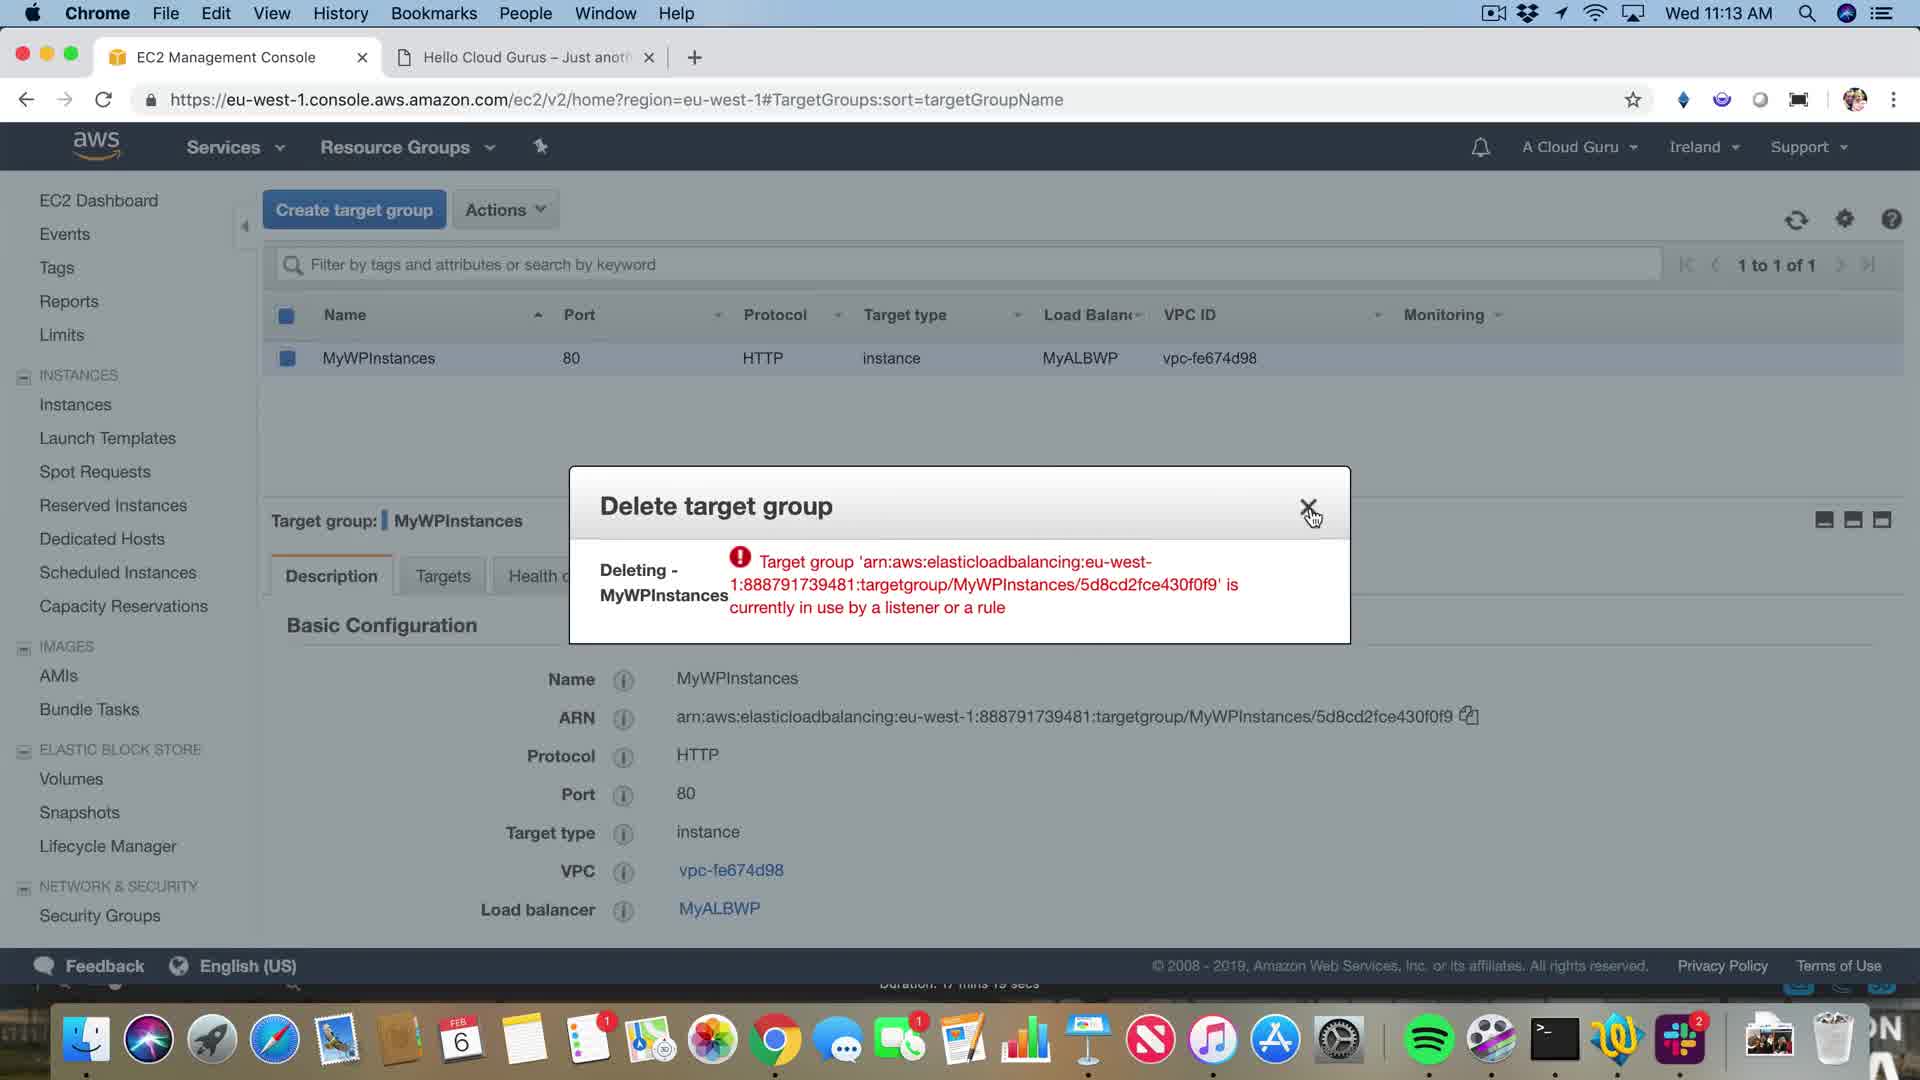The width and height of the screenshot is (1920, 1080).
Task: Expand the Services menu
Action: [x=235, y=147]
